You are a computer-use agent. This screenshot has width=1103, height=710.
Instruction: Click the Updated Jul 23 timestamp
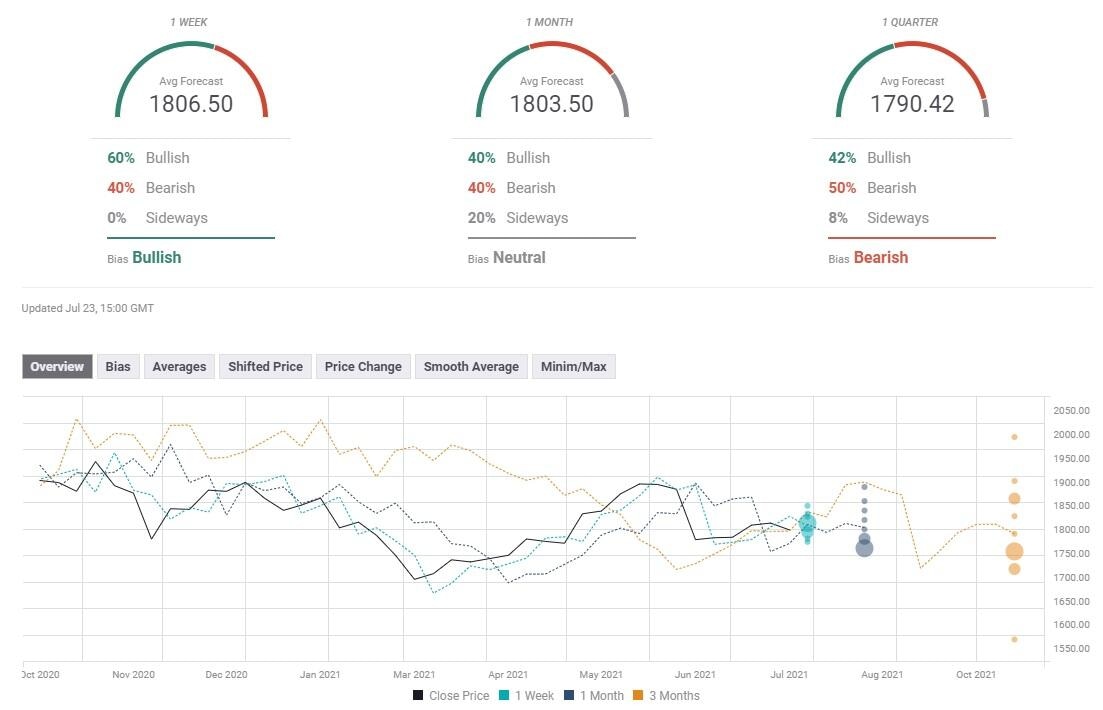86,308
